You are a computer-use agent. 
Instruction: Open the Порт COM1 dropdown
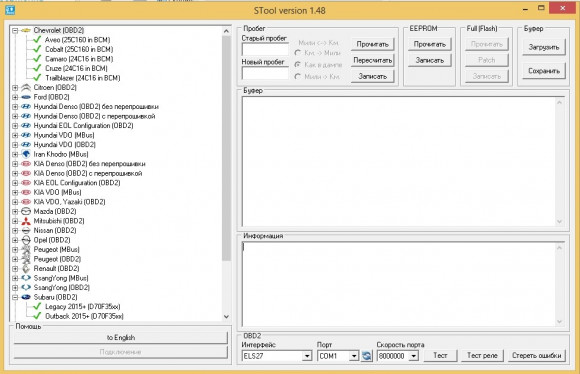pos(354,356)
